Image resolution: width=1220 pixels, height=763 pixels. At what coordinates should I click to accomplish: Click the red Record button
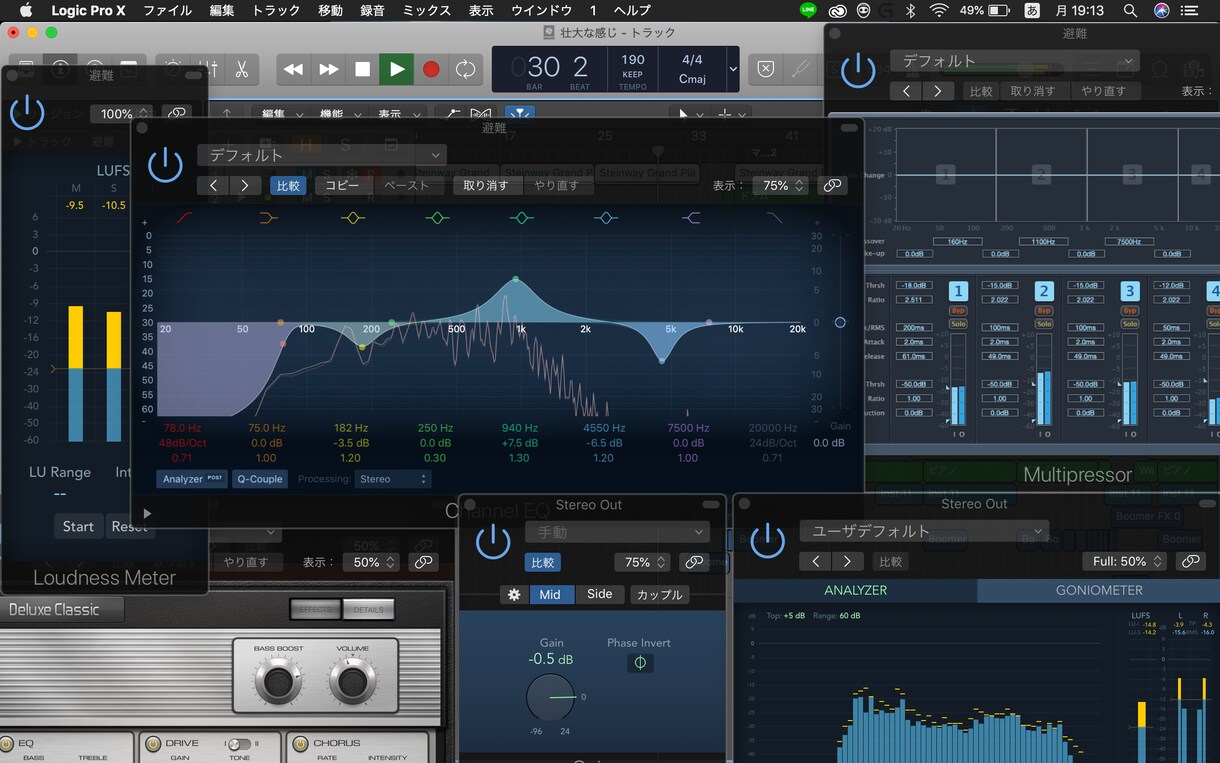(x=431, y=69)
